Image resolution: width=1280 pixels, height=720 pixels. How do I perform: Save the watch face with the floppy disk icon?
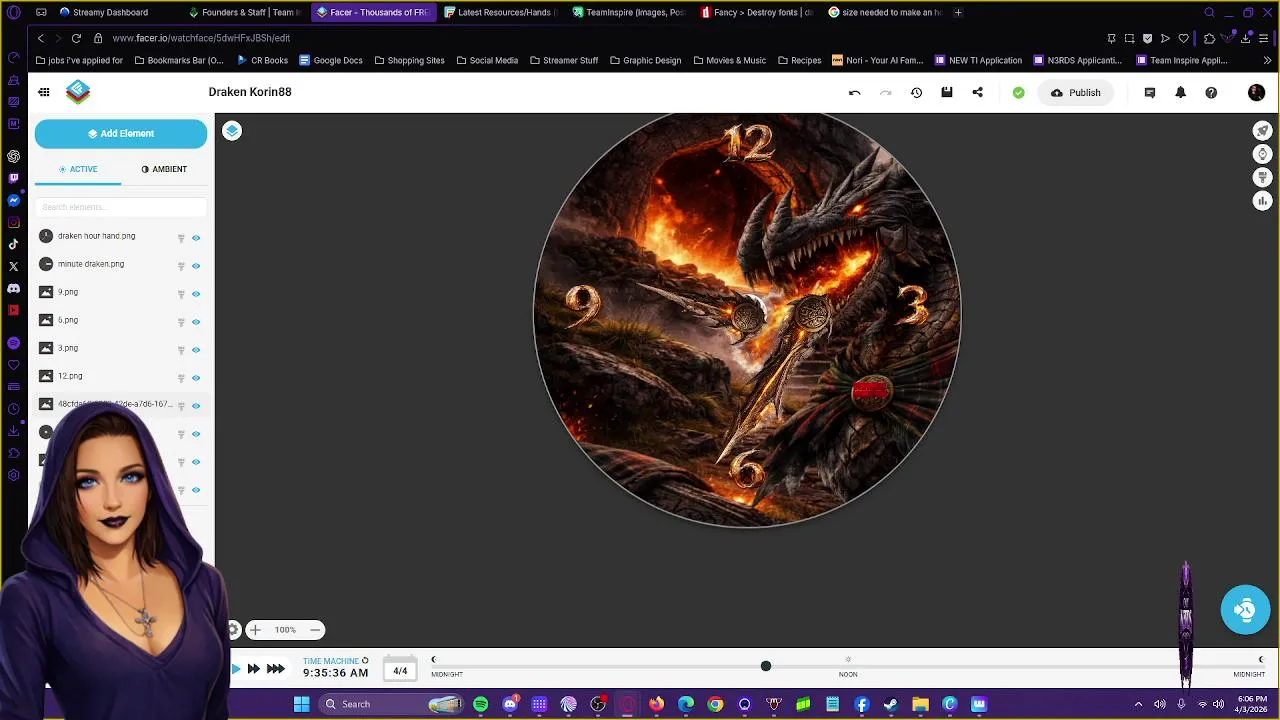pyautogui.click(x=947, y=93)
